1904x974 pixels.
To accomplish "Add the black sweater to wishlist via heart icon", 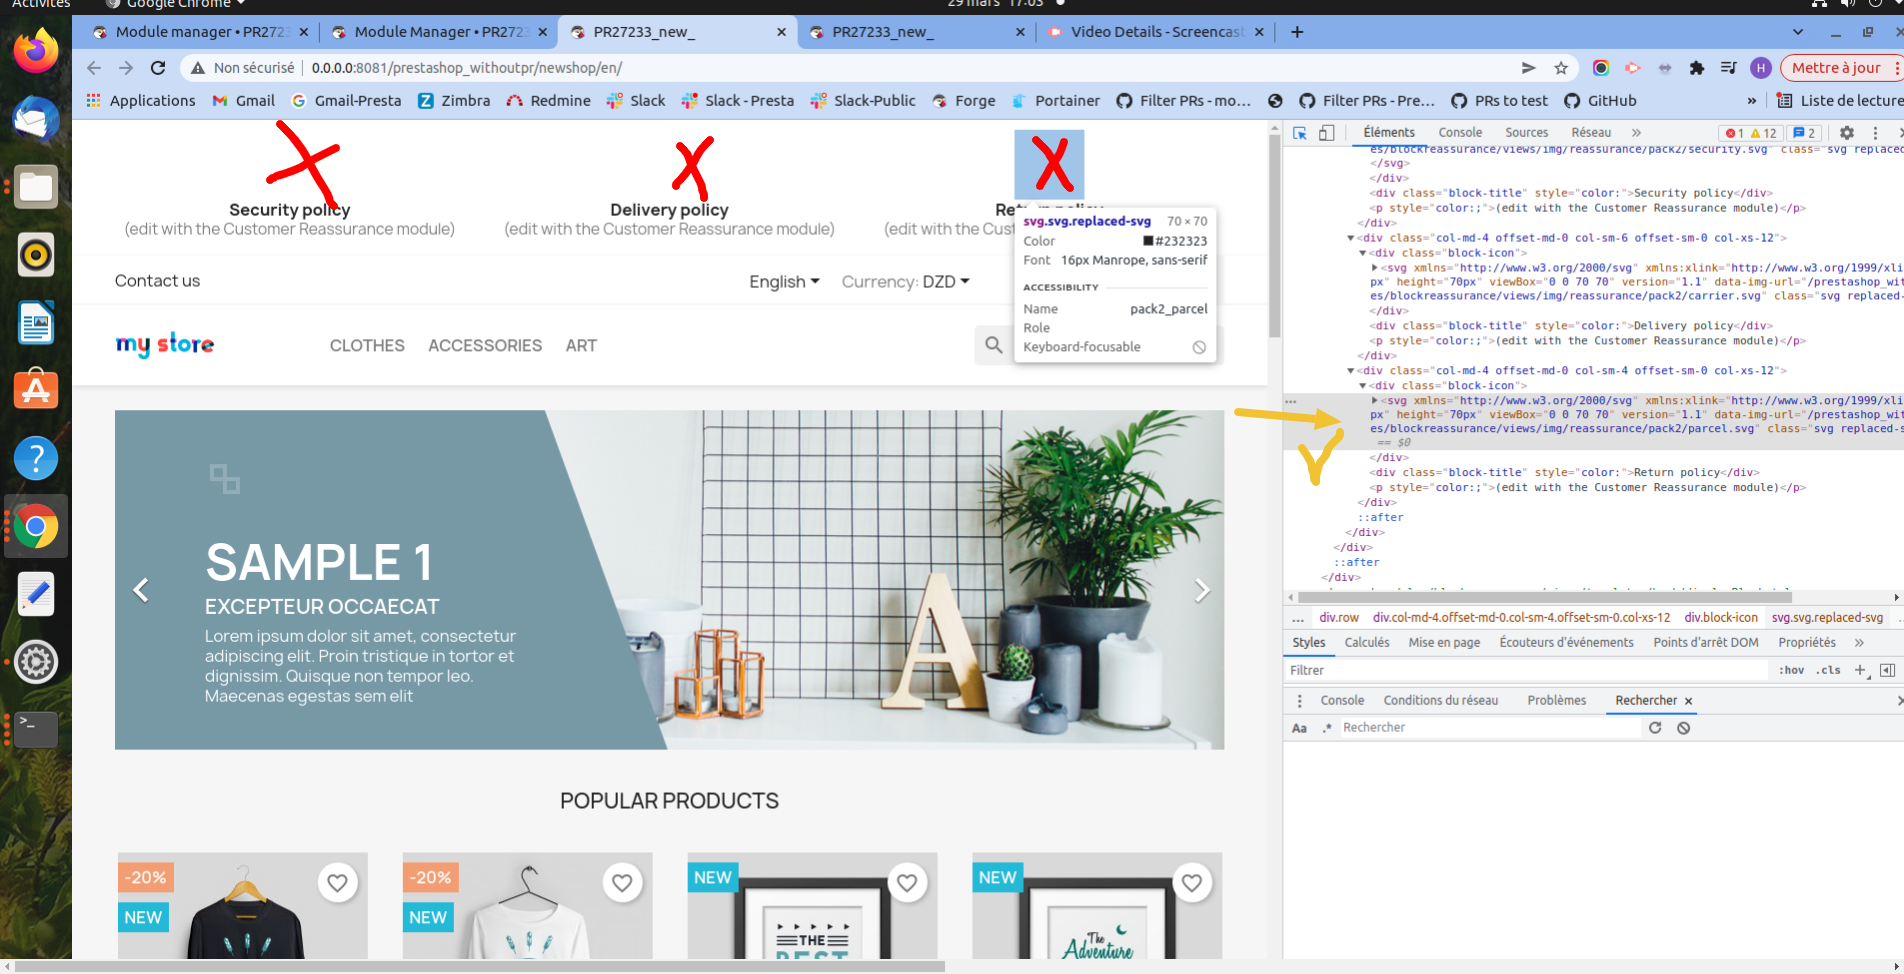I will (x=337, y=883).
